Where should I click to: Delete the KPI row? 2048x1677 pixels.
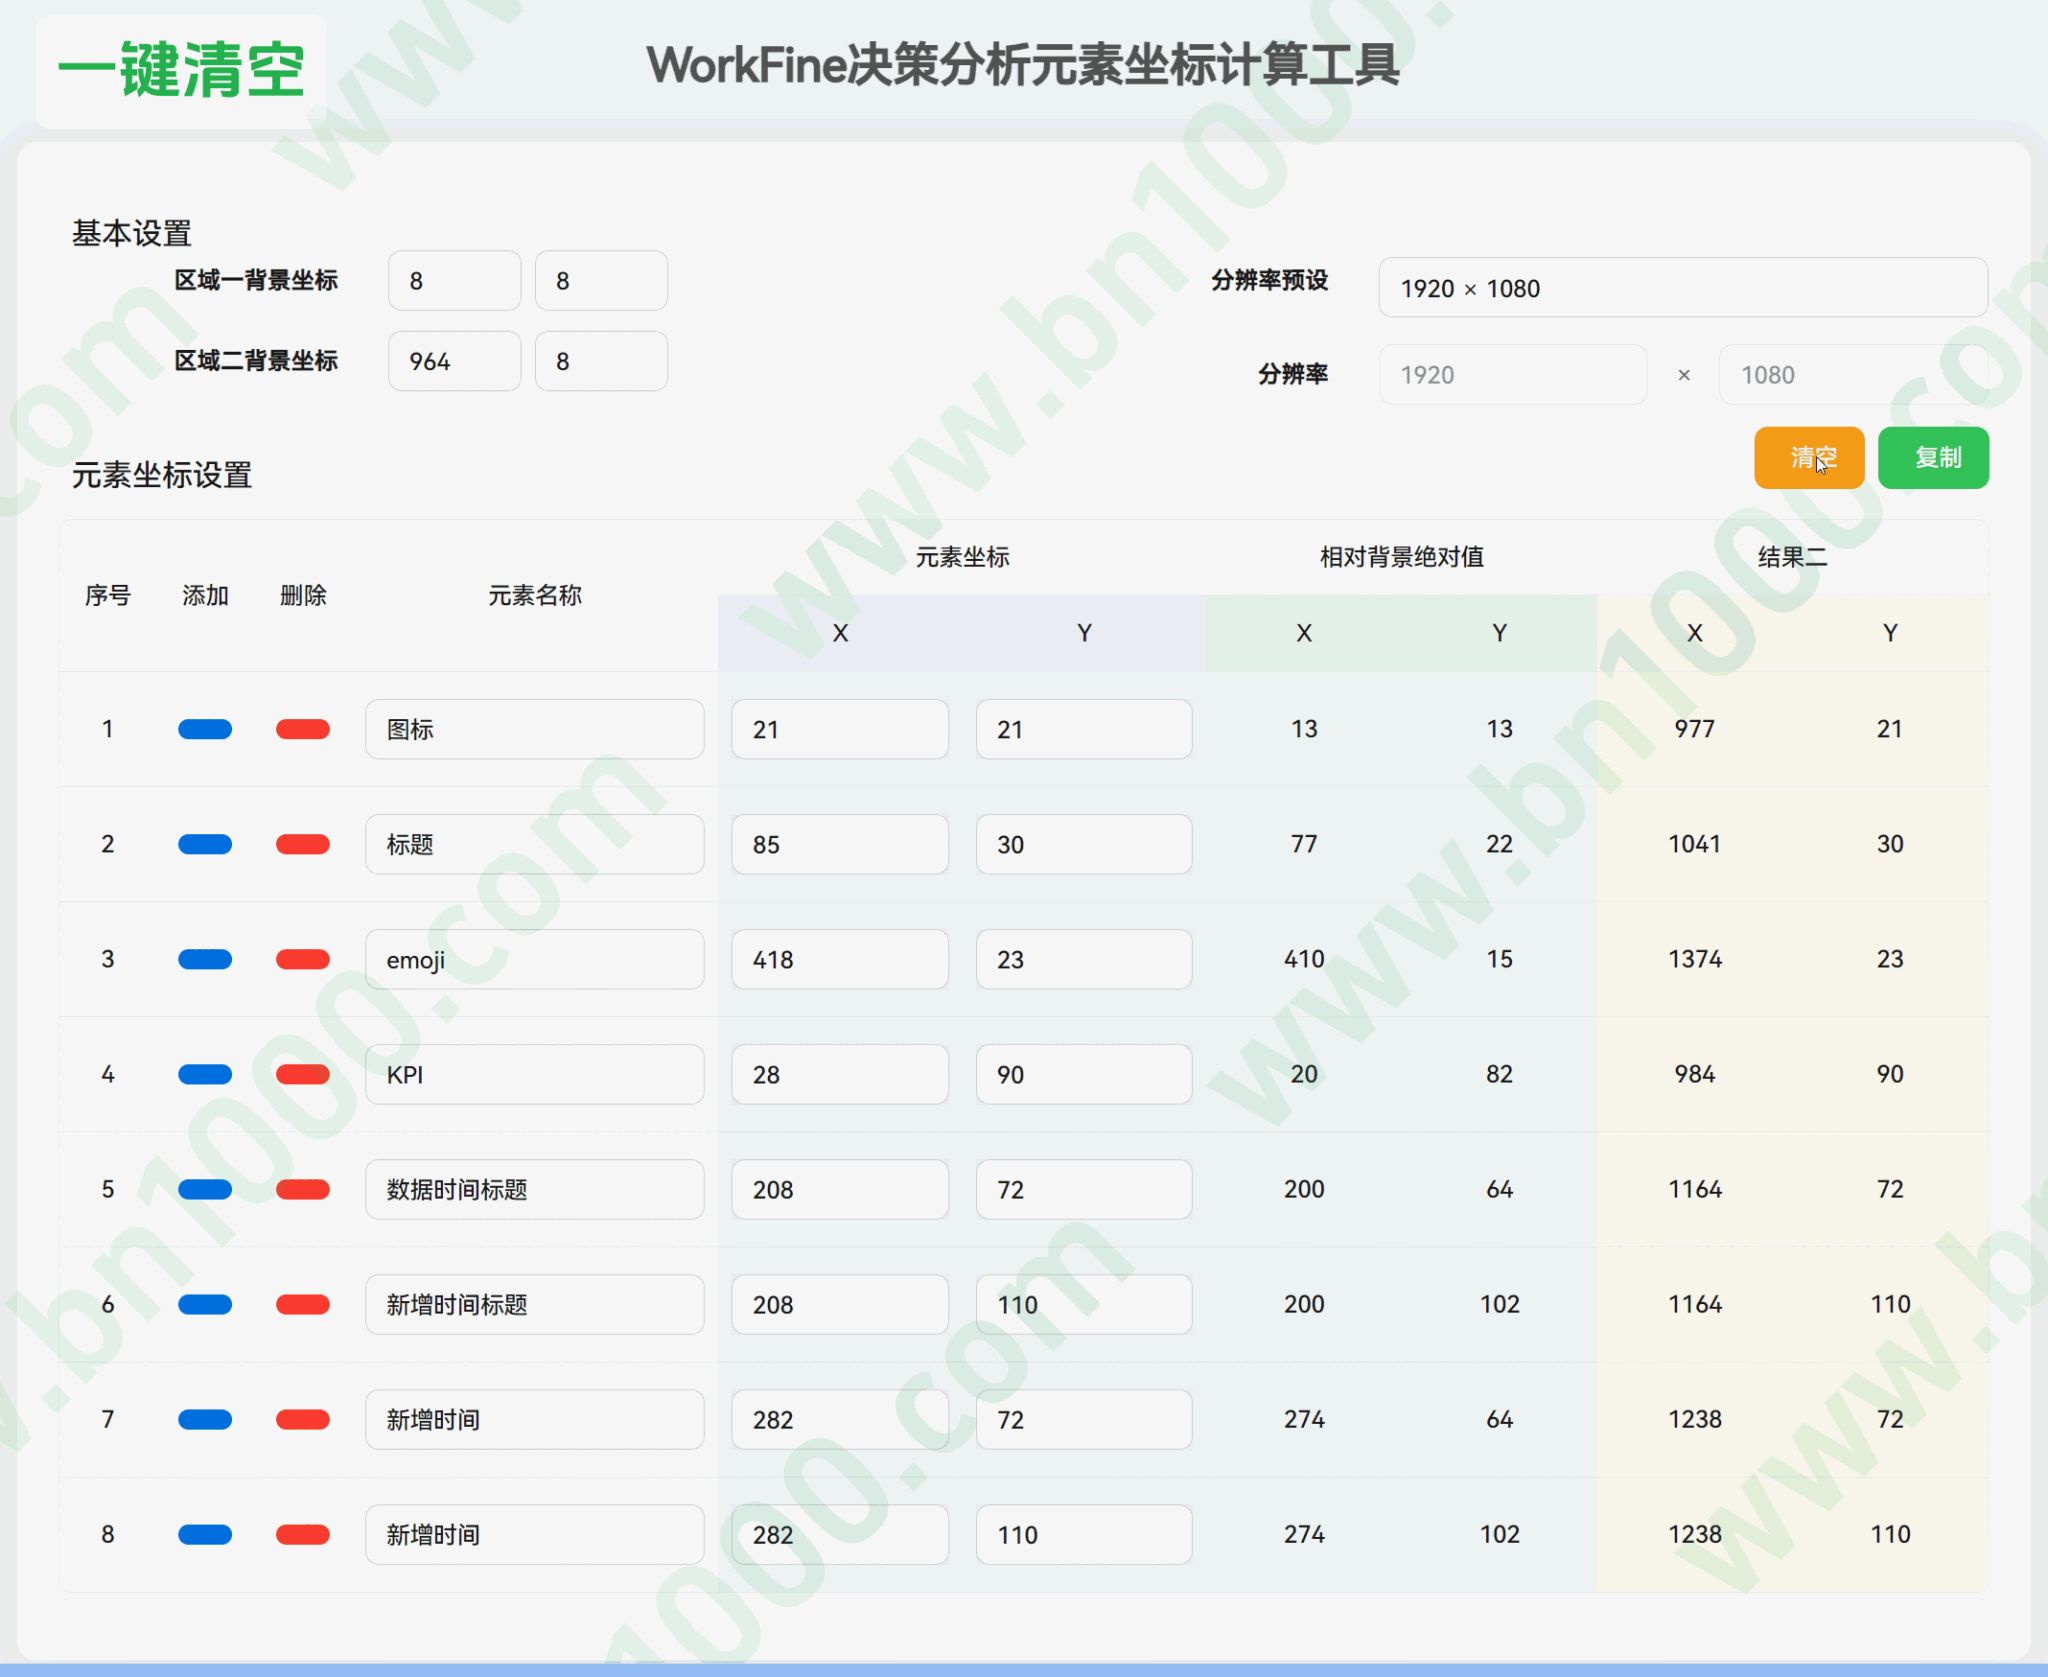(x=303, y=1074)
